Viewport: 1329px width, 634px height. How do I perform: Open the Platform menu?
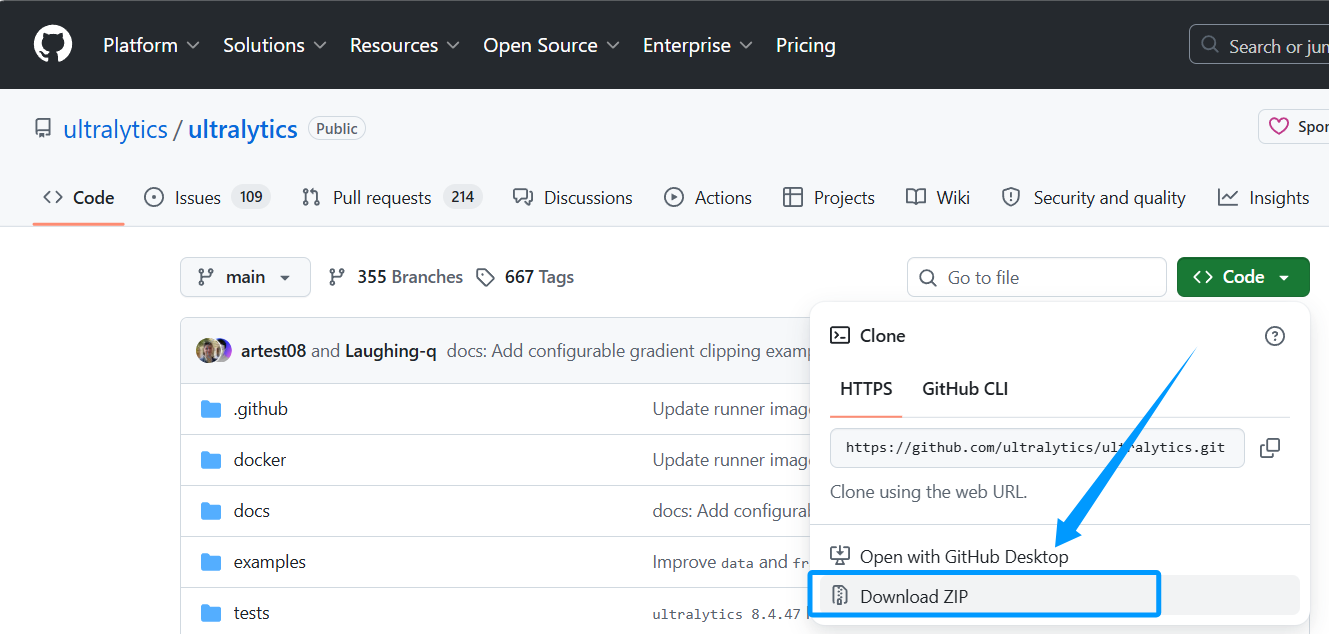click(x=151, y=45)
